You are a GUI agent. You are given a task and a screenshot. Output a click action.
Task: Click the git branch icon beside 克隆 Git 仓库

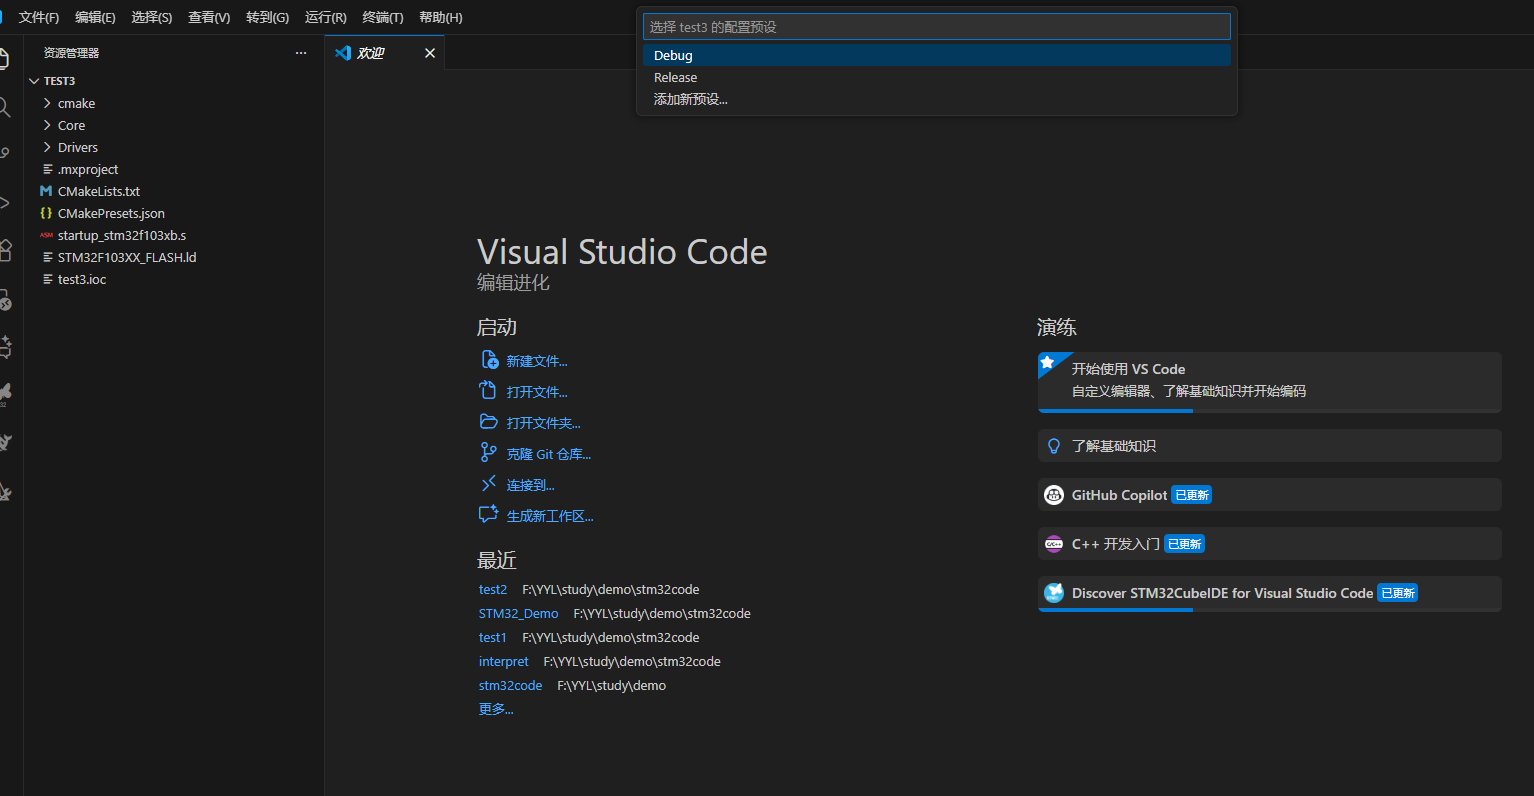coord(488,453)
